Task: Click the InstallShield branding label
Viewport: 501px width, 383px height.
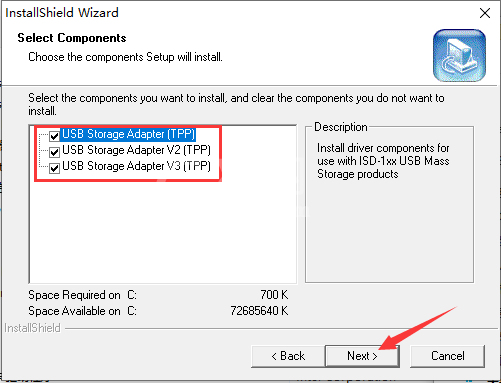Action: 32,328
